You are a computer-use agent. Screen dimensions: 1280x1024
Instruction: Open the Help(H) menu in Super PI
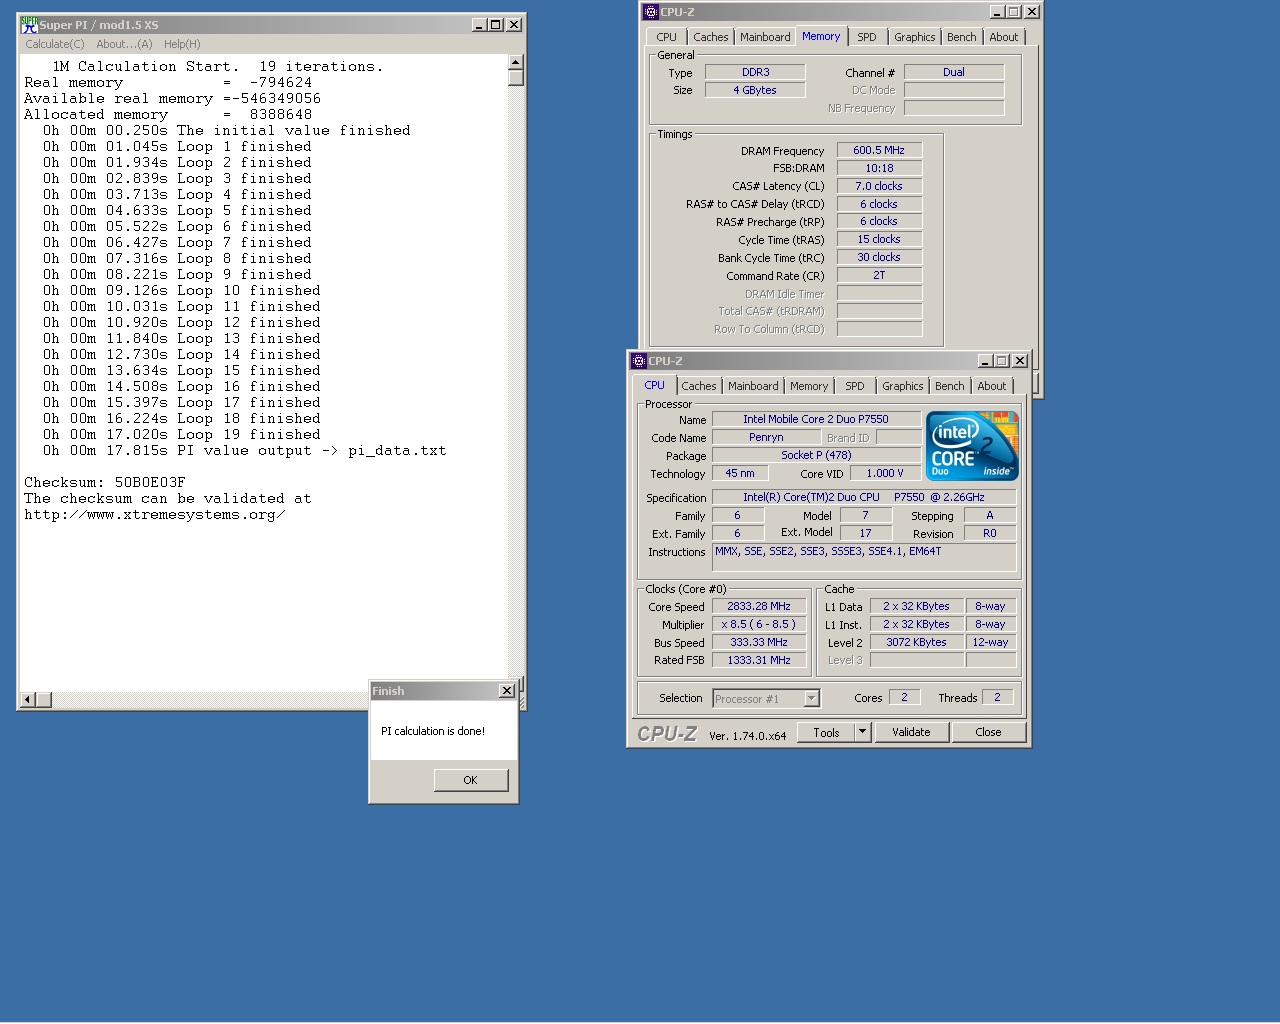coord(182,44)
